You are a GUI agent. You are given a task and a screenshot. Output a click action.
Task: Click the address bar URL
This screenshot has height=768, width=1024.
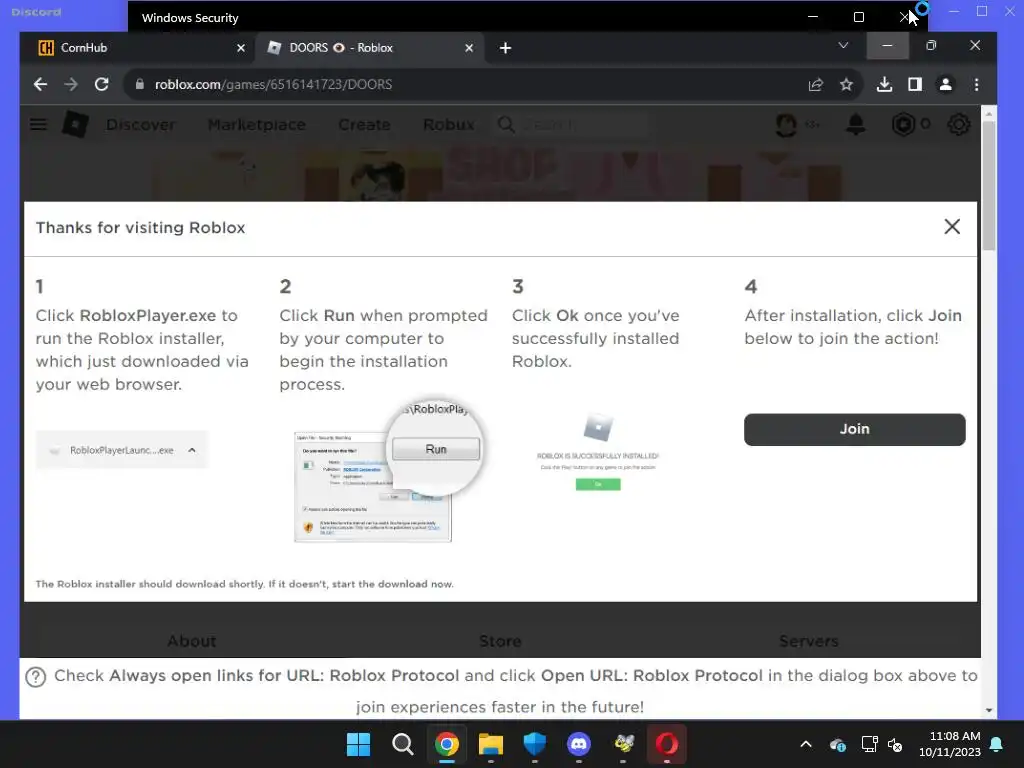(273, 84)
